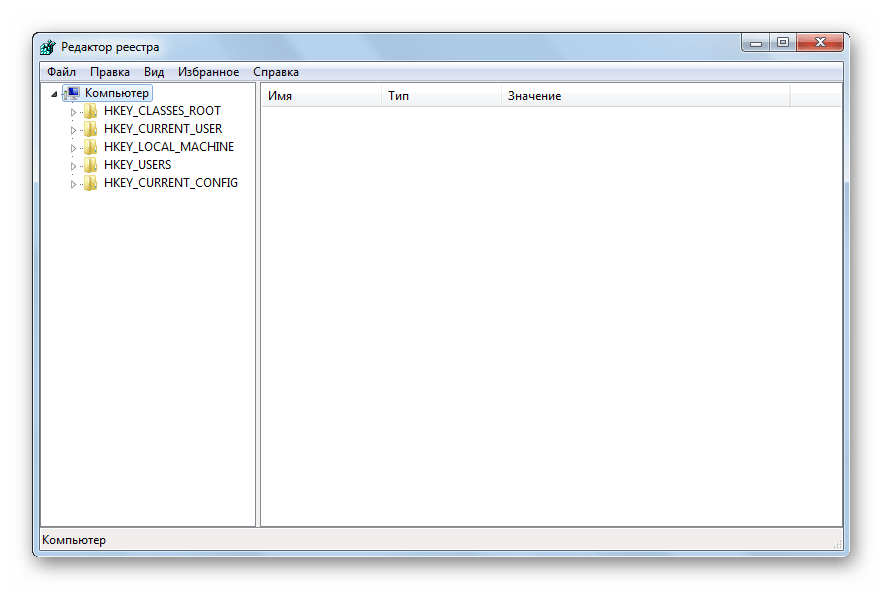The image size is (883, 590).
Task: Collapse the Компьютер root node
Action: (54, 94)
